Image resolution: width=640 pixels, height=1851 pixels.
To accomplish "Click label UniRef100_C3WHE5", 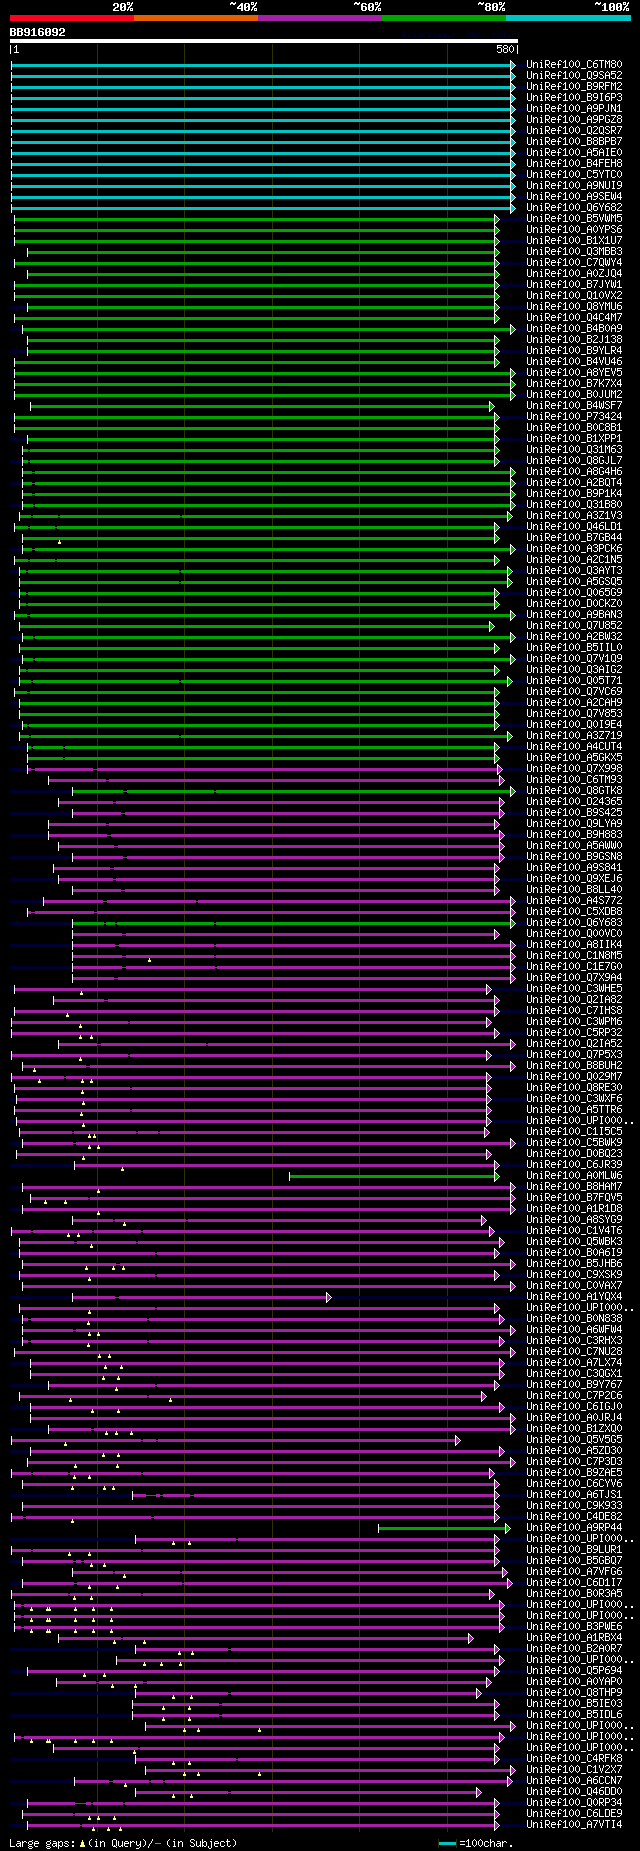I will (574, 989).
